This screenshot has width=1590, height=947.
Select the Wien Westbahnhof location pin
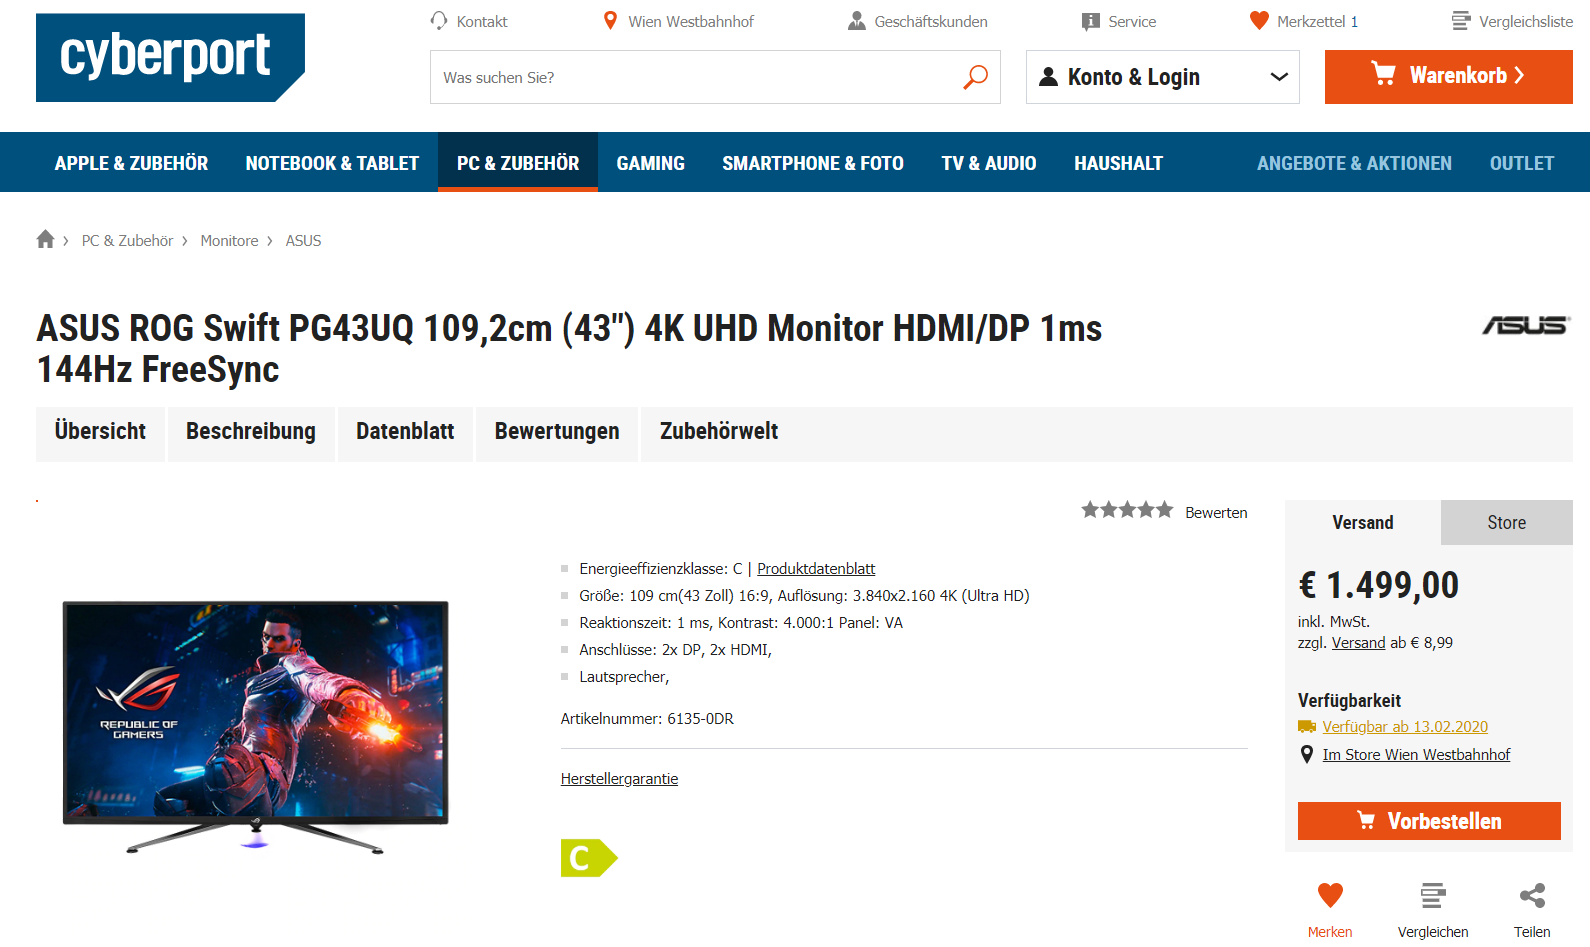(610, 20)
